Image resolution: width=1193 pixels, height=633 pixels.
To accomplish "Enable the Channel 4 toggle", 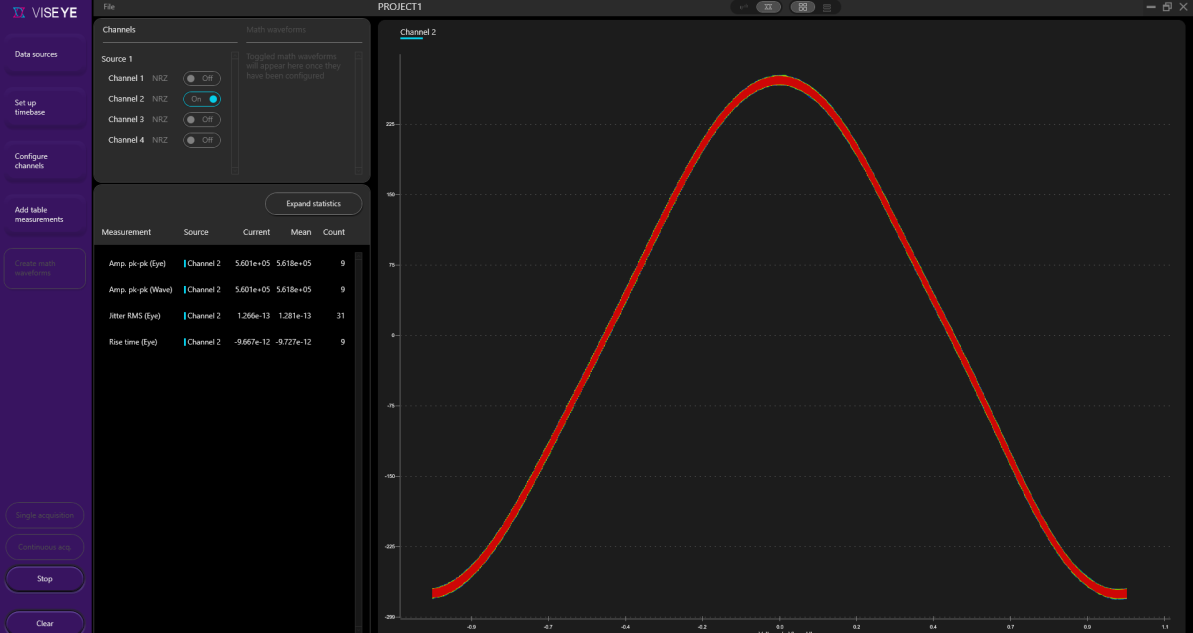I will pos(201,140).
